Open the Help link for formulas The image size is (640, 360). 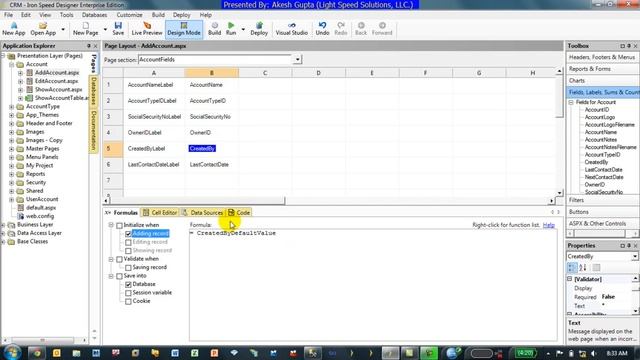(x=549, y=225)
